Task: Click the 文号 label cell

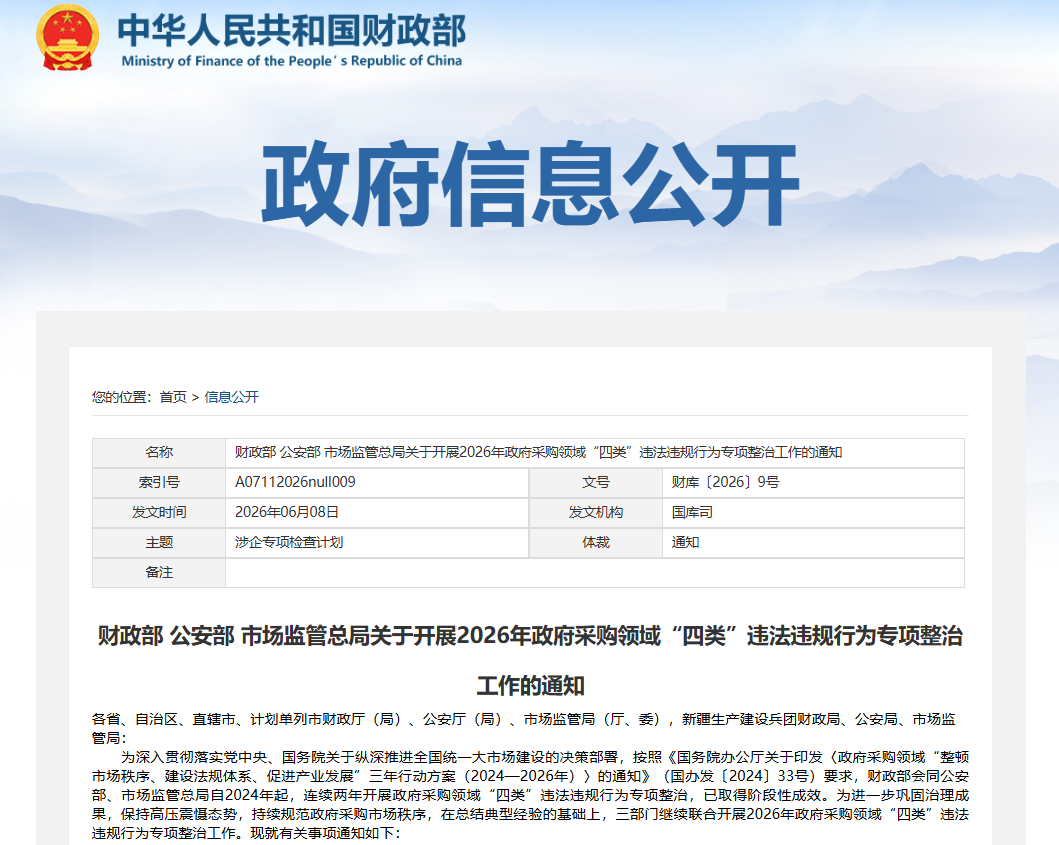Action: [x=596, y=482]
